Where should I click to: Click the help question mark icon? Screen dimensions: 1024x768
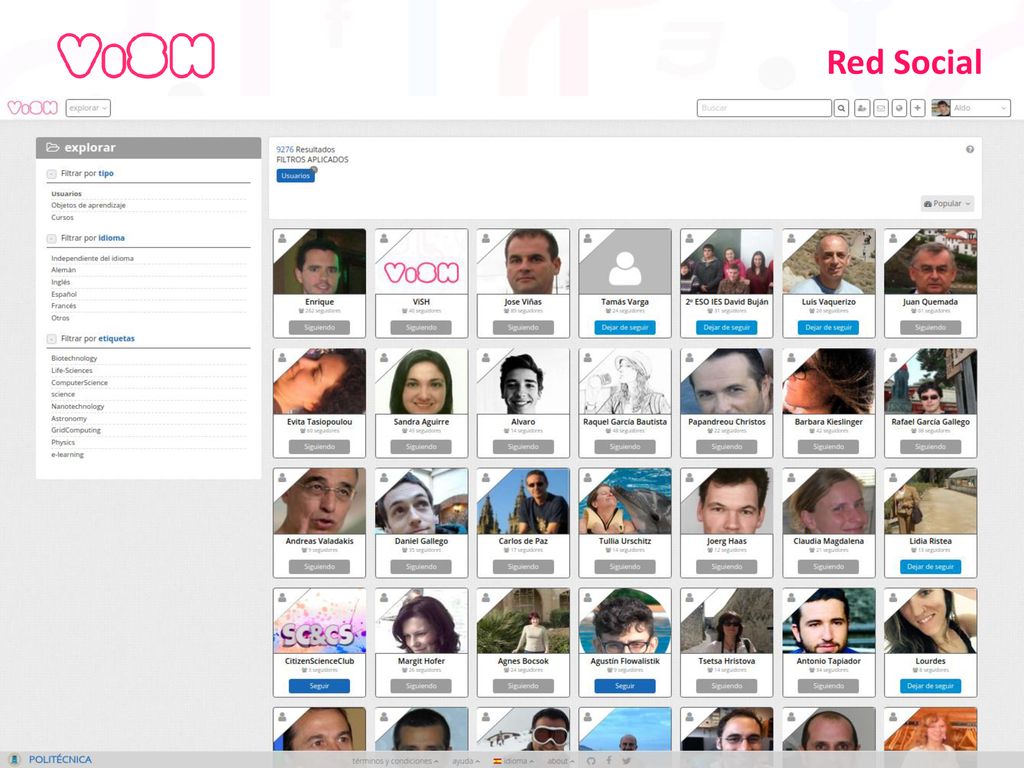click(x=970, y=150)
